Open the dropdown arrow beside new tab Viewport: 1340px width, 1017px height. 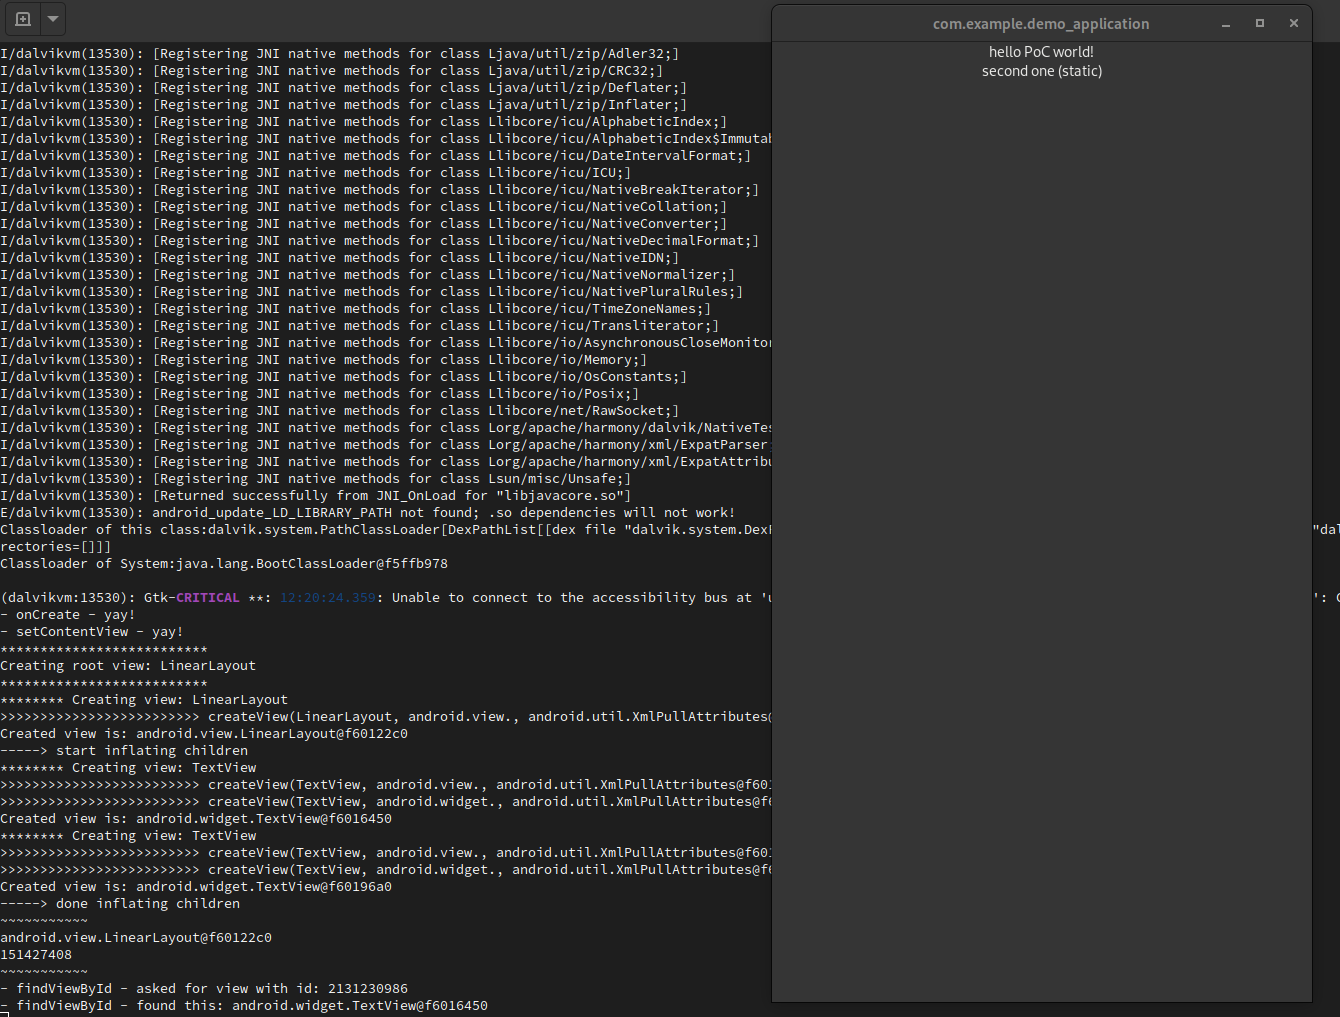[x=53, y=19]
